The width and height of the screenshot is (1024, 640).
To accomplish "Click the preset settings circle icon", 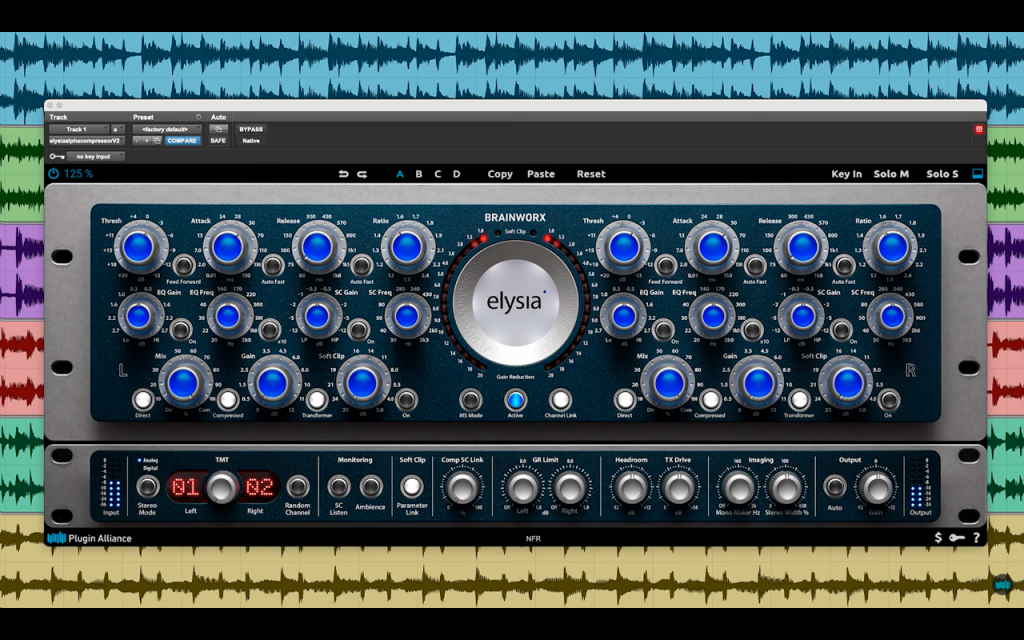I will point(199,118).
